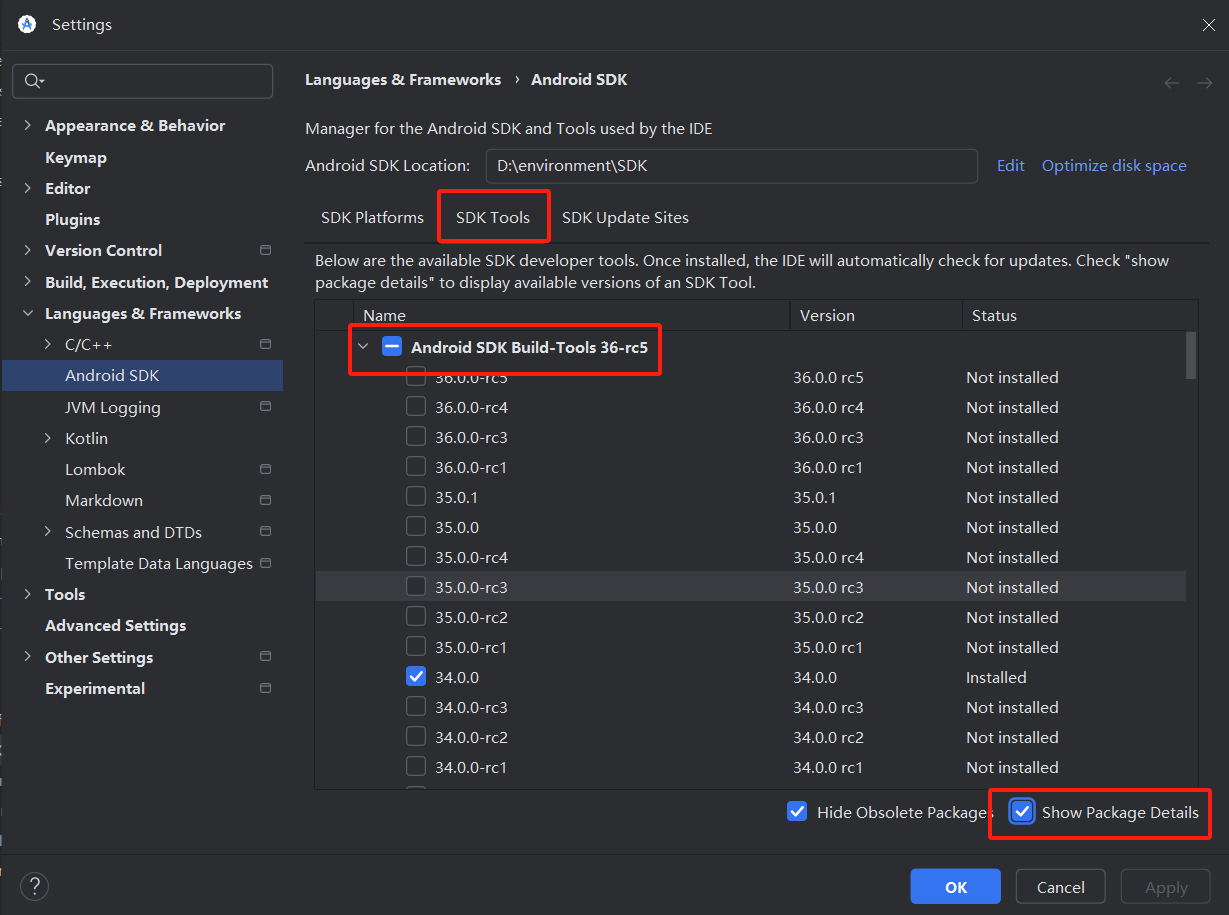Click vertical scrollbar of SDK tools table
Screen dimensions: 1229x915
(1191, 355)
